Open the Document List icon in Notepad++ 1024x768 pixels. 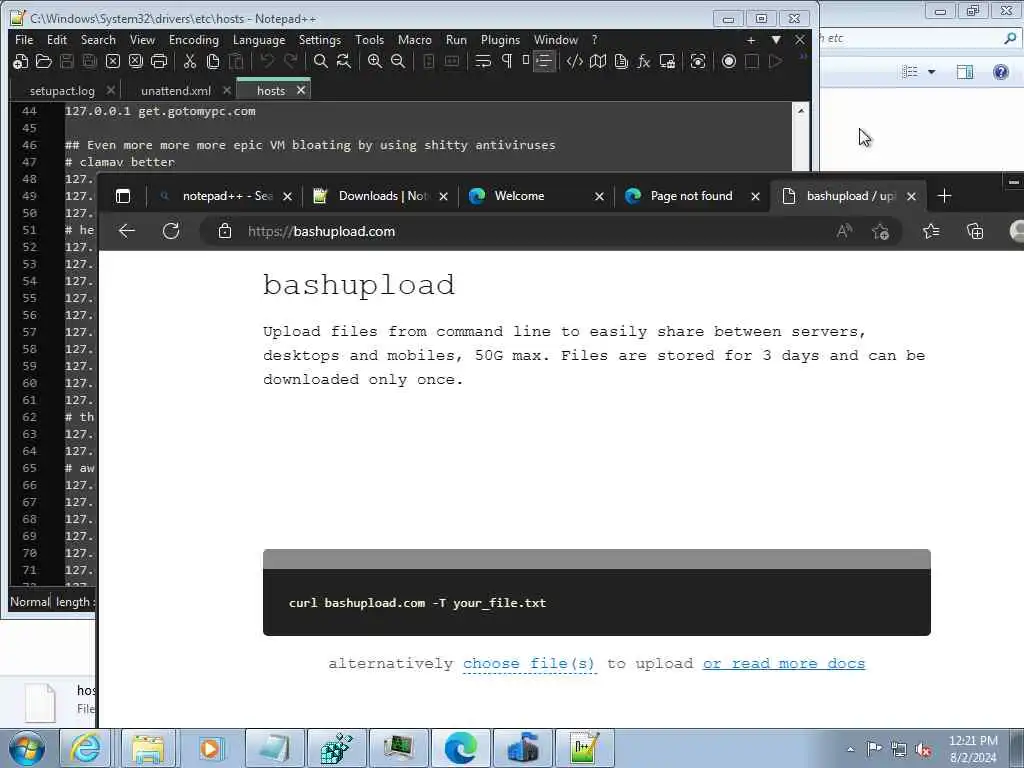[x=621, y=61]
